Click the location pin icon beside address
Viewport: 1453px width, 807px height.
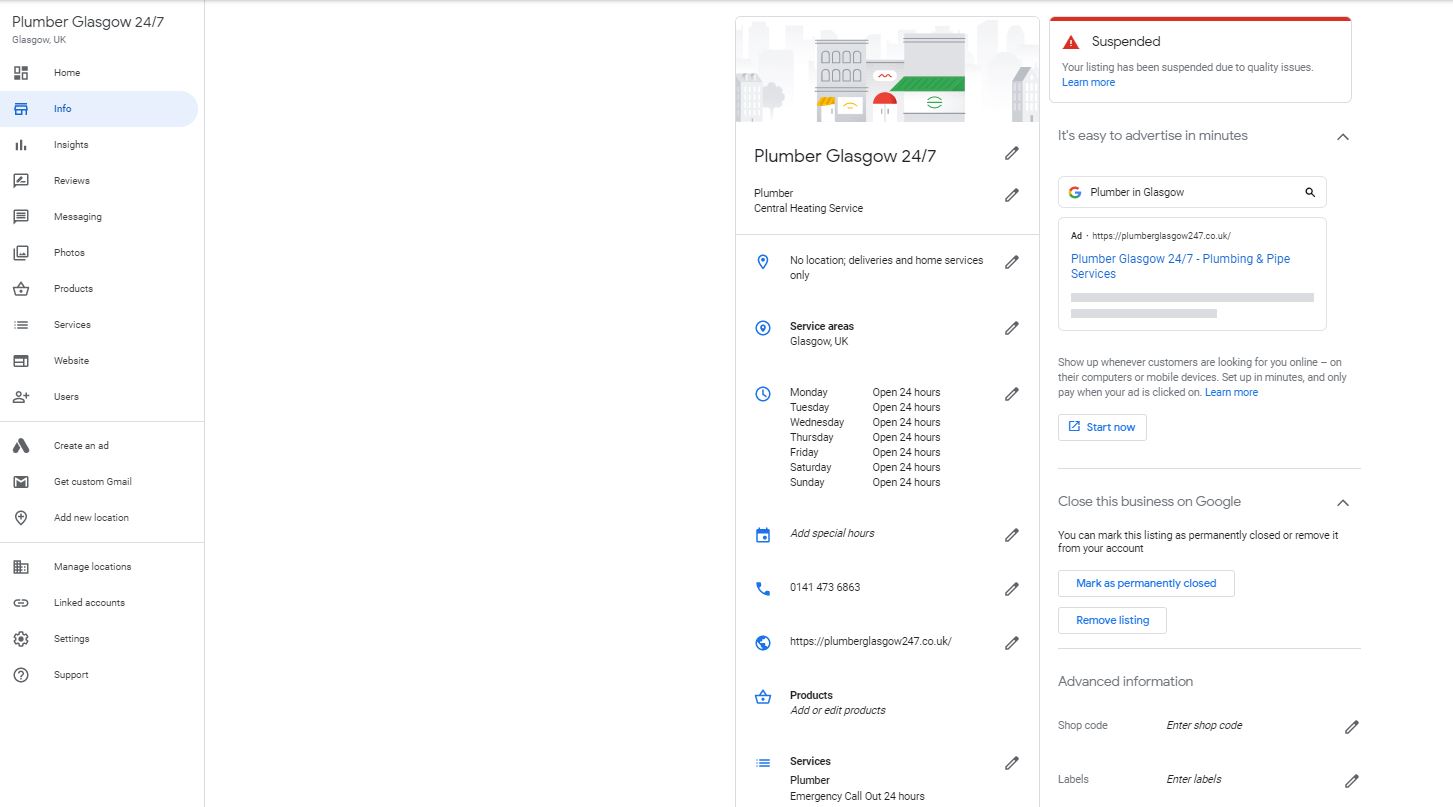click(x=763, y=262)
